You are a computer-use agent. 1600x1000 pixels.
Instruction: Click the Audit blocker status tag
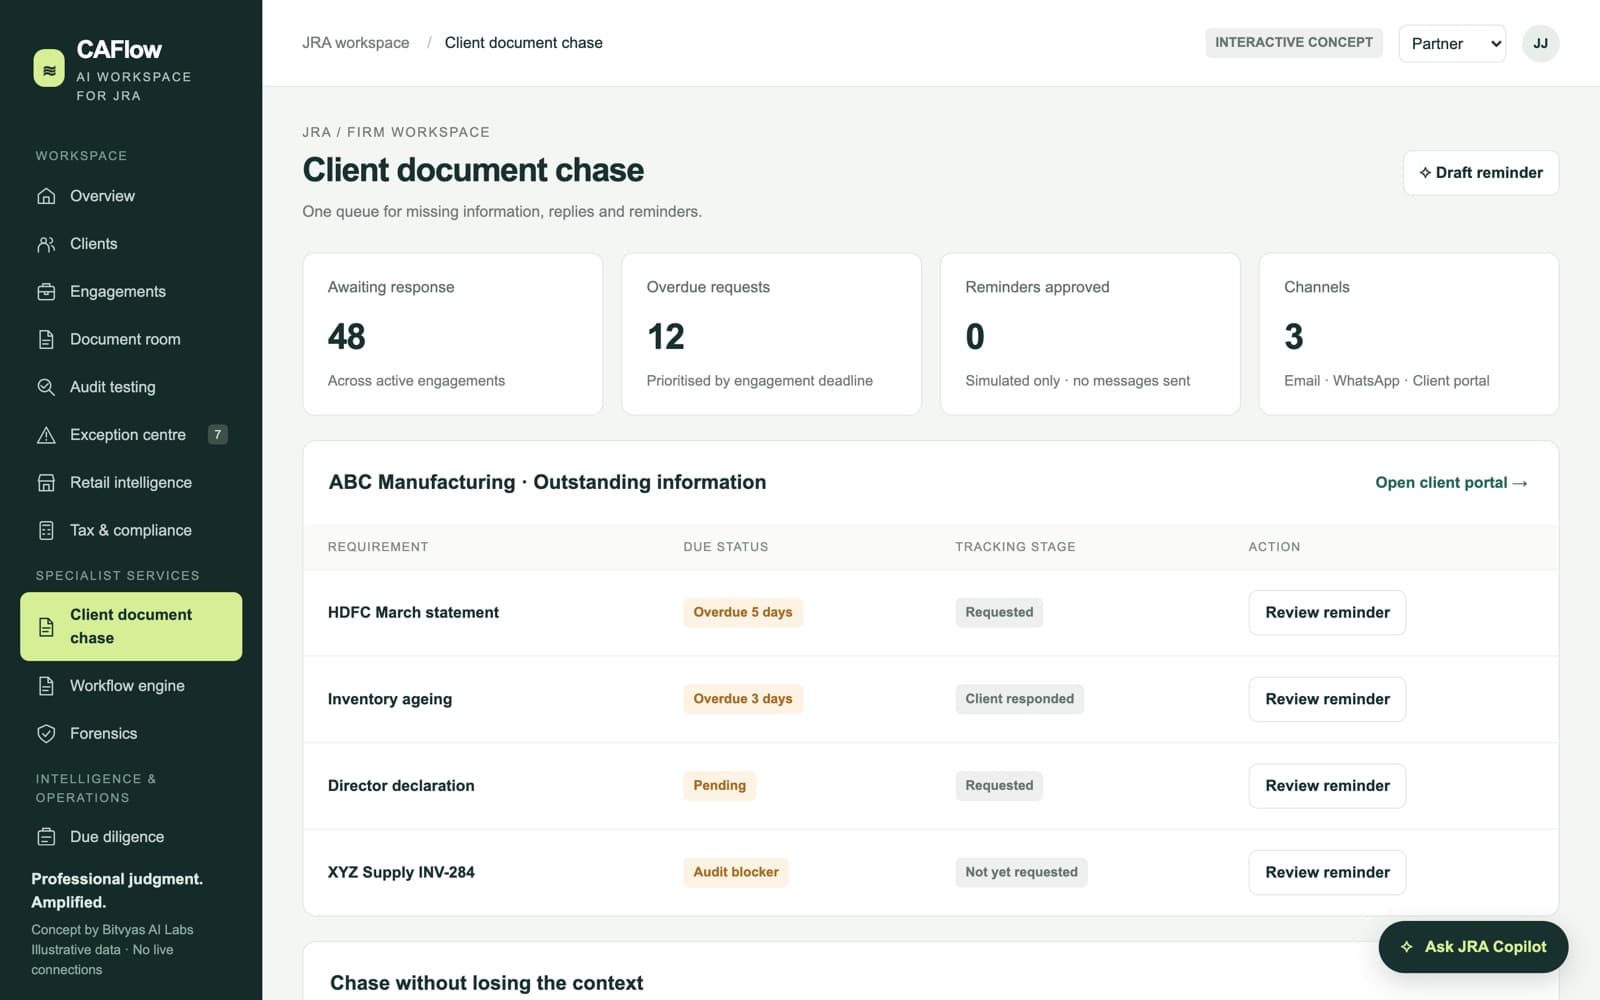[x=736, y=872]
